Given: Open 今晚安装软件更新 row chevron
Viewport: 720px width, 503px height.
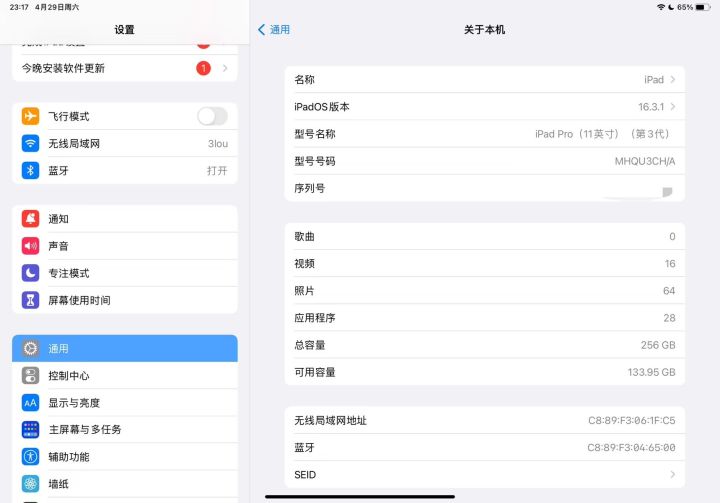Looking at the screenshot, I should (225, 68).
